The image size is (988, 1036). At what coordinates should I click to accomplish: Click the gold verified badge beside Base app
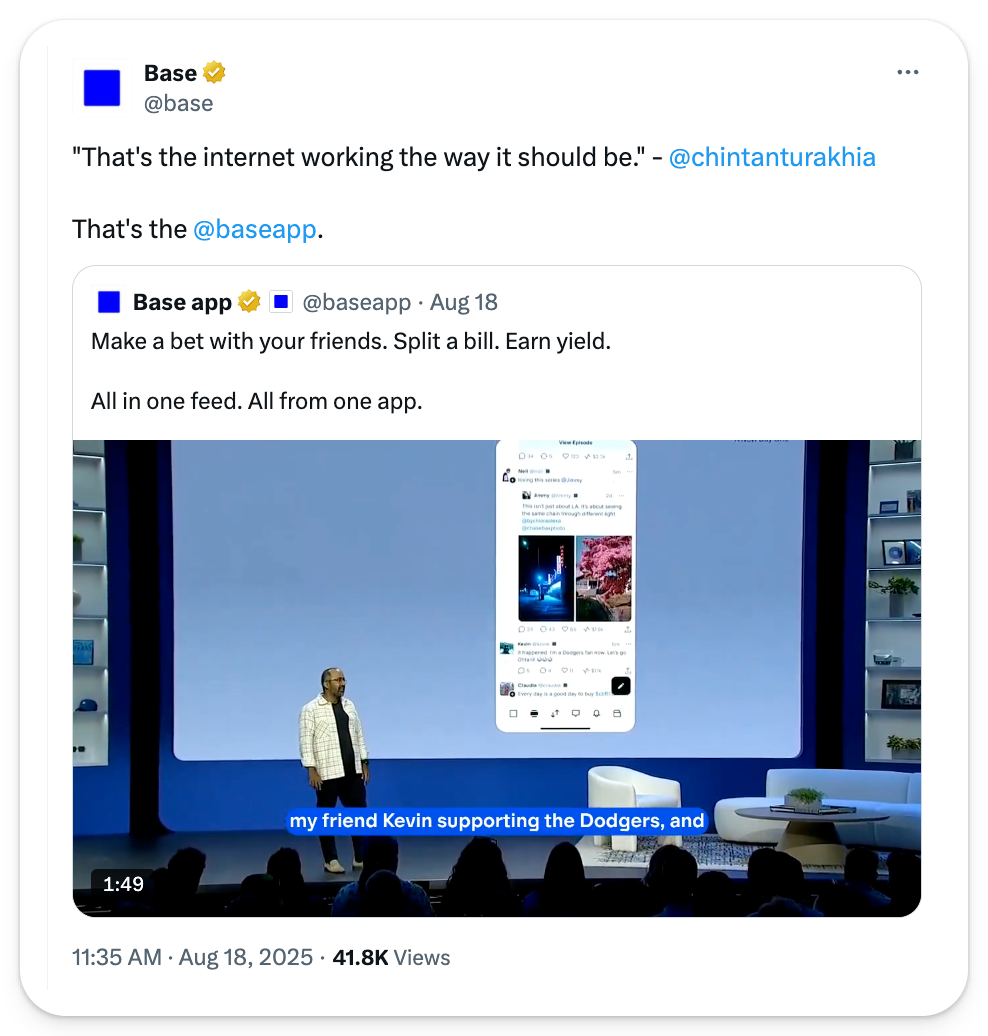tap(249, 302)
